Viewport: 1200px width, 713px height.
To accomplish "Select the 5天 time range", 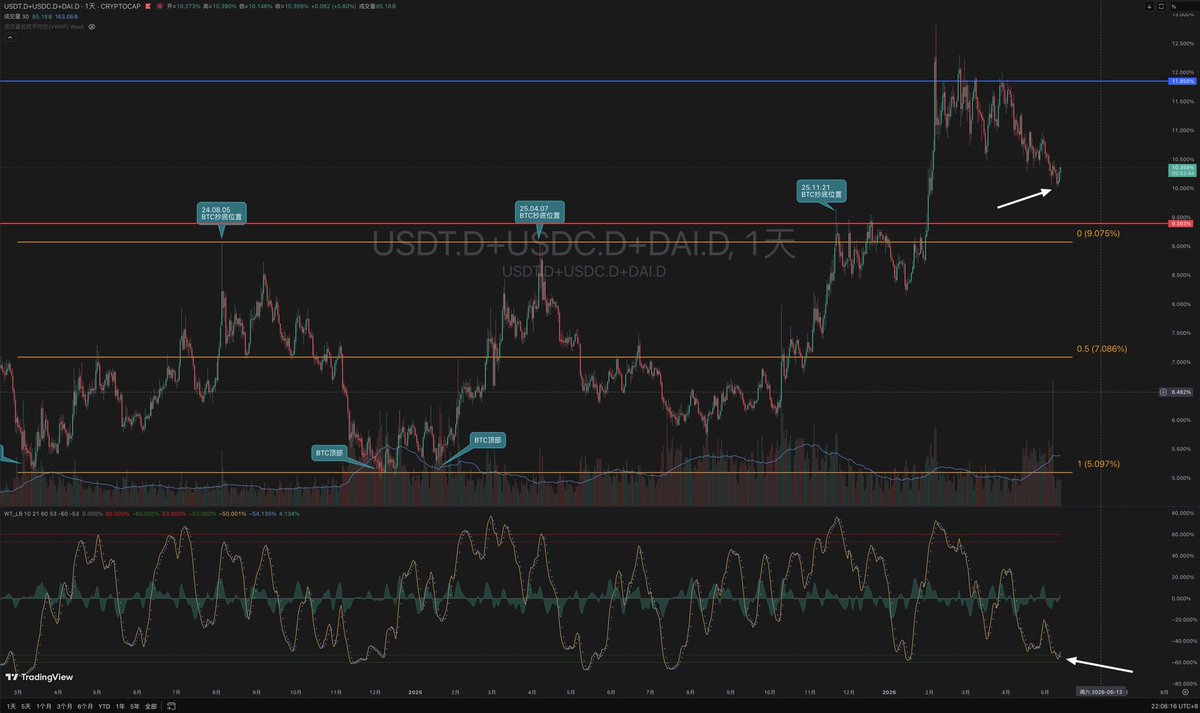I will pos(26,706).
